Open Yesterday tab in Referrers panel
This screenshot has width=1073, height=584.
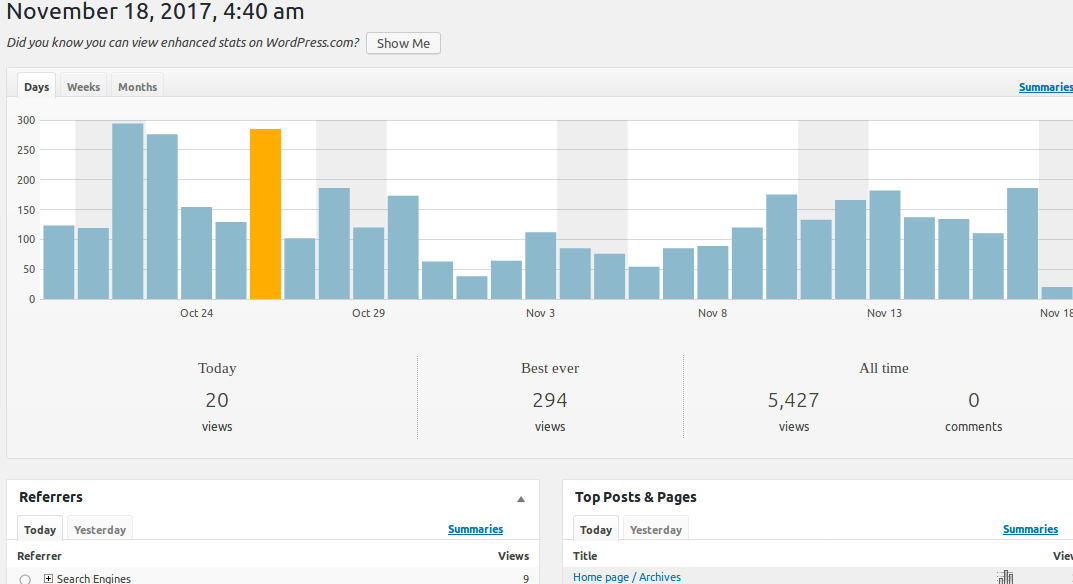pos(99,529)
